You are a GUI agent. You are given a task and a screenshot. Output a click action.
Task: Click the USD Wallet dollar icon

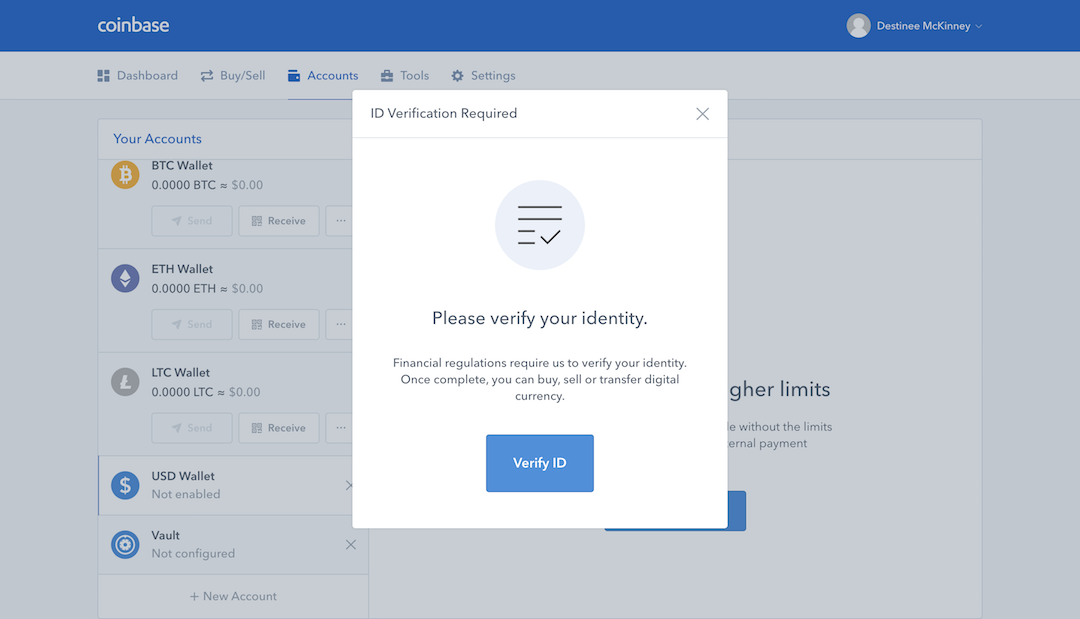[125, 485]
